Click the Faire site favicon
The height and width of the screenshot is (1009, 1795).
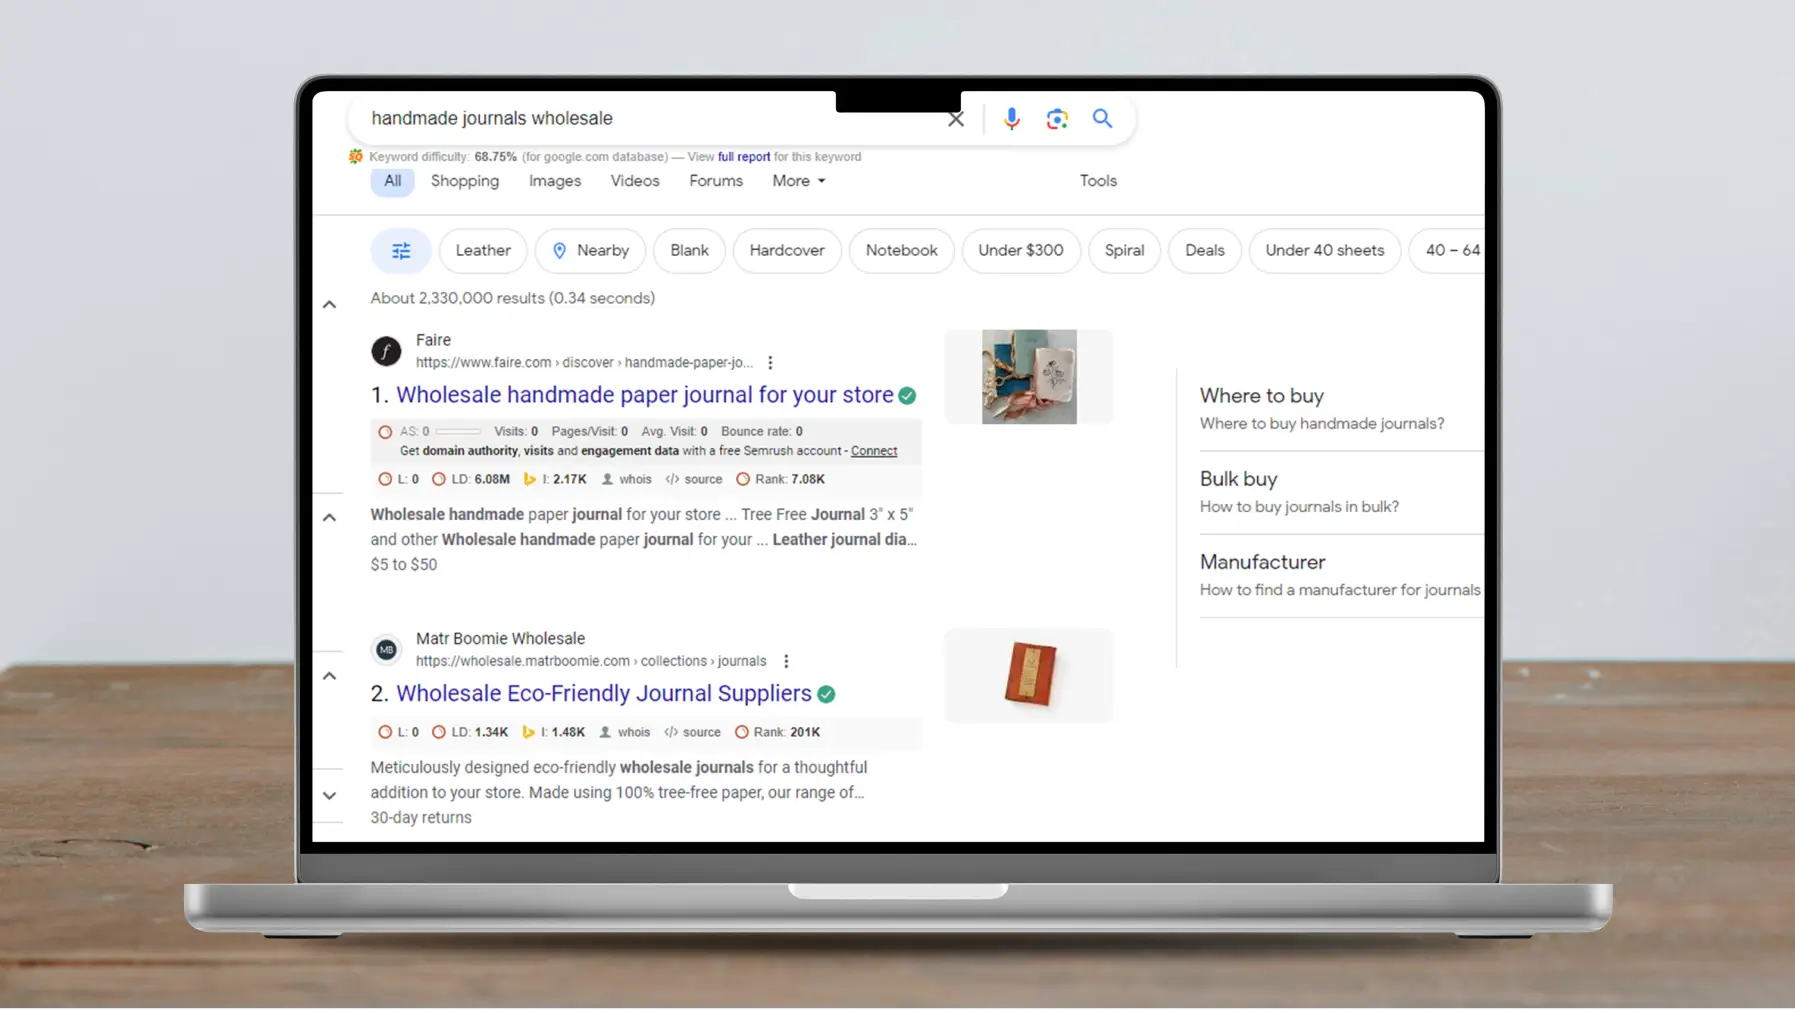(386, 351)
